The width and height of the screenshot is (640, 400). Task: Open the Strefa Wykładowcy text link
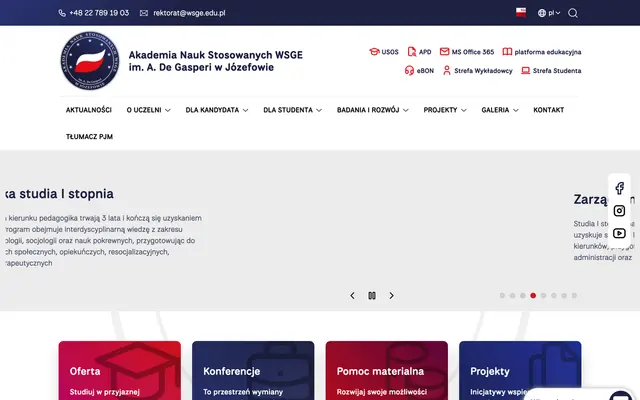[483, 71]
